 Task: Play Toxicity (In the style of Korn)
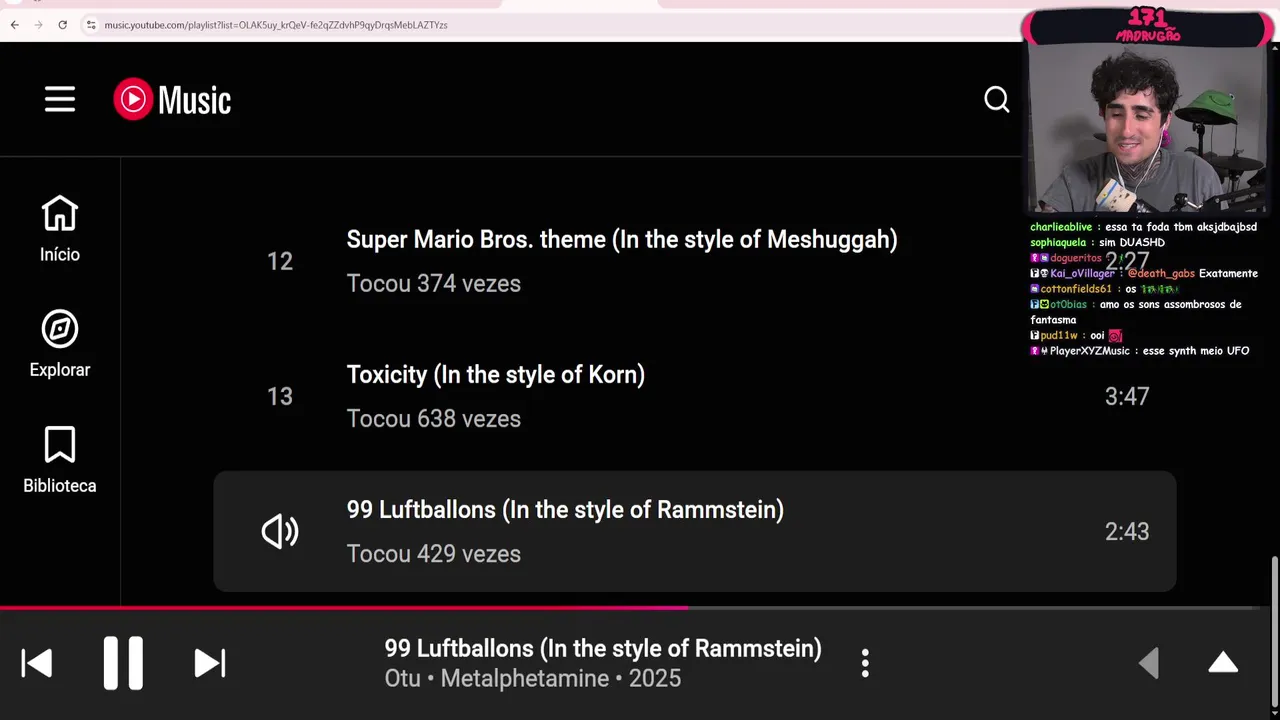point(495,375)
